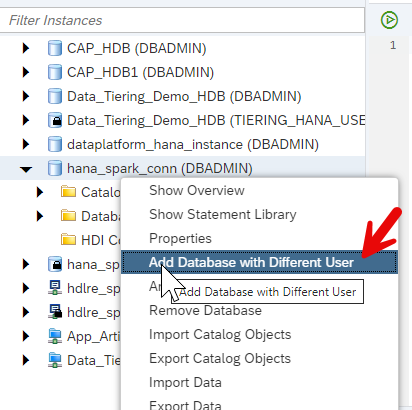Select hana_spark_conn (DBADMIN) row text

coord(160,168)
